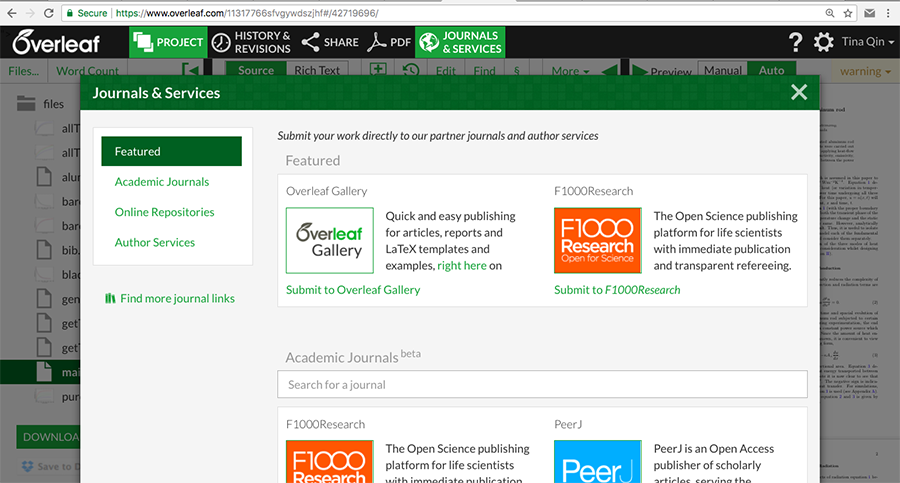The height and width of the screenshot is (483, 900).
Task: Open settings gear icon
Action: coord(824,42)
